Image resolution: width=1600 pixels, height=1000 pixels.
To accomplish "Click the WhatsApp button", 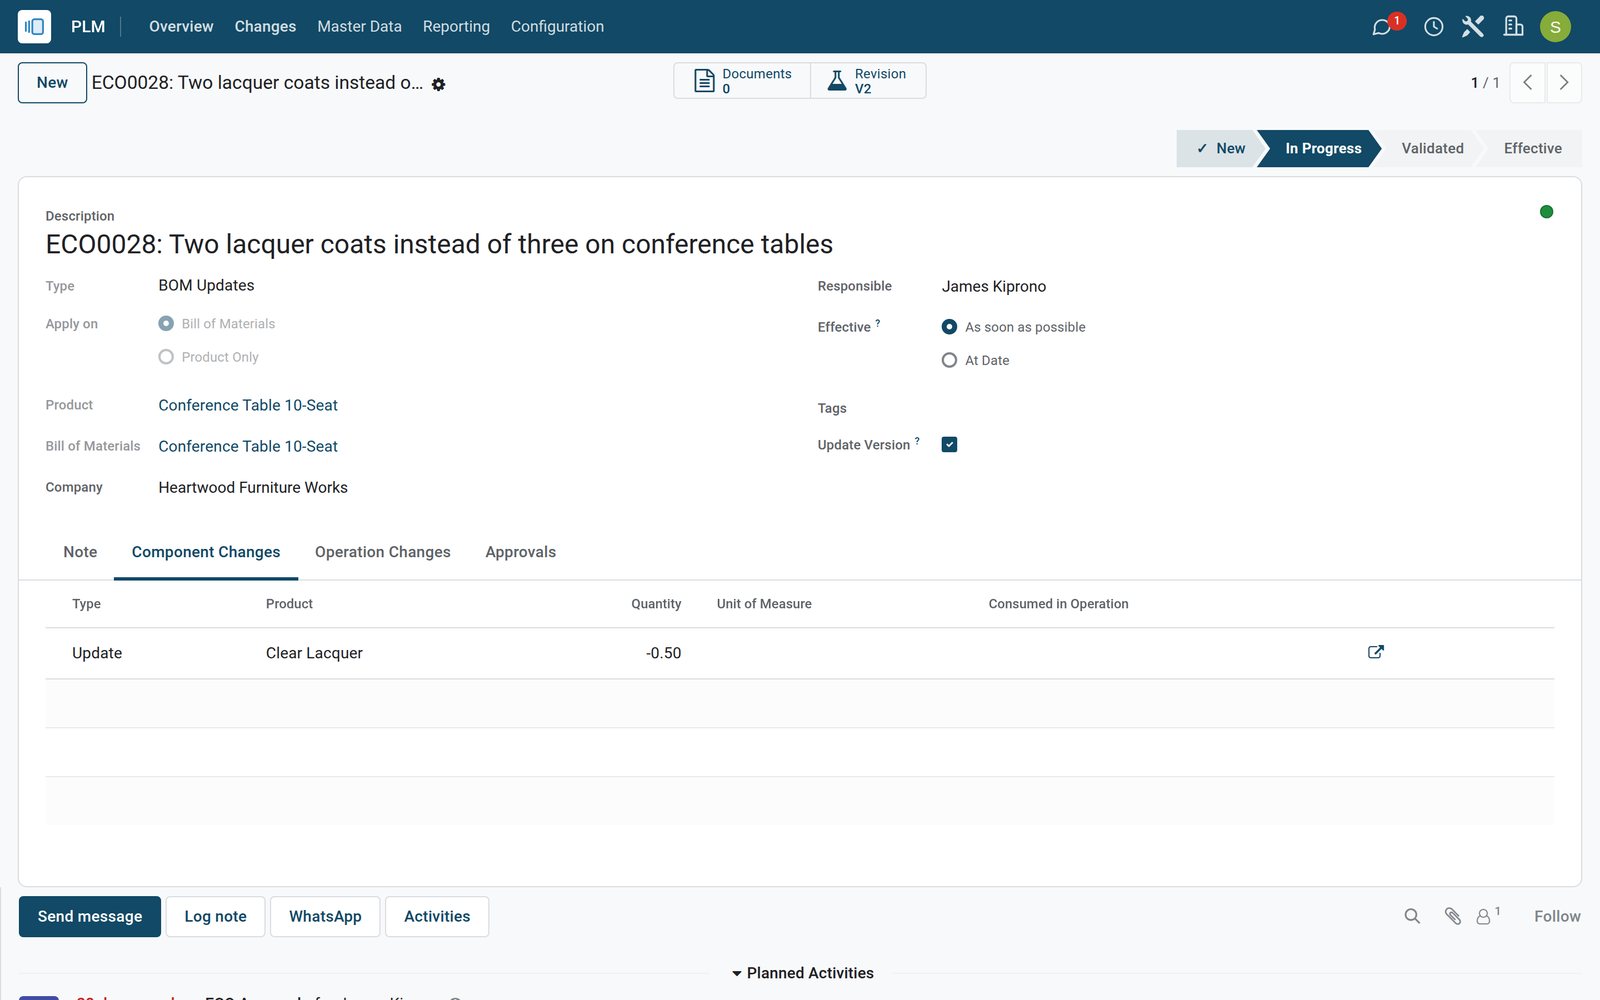I will (325, 916).
